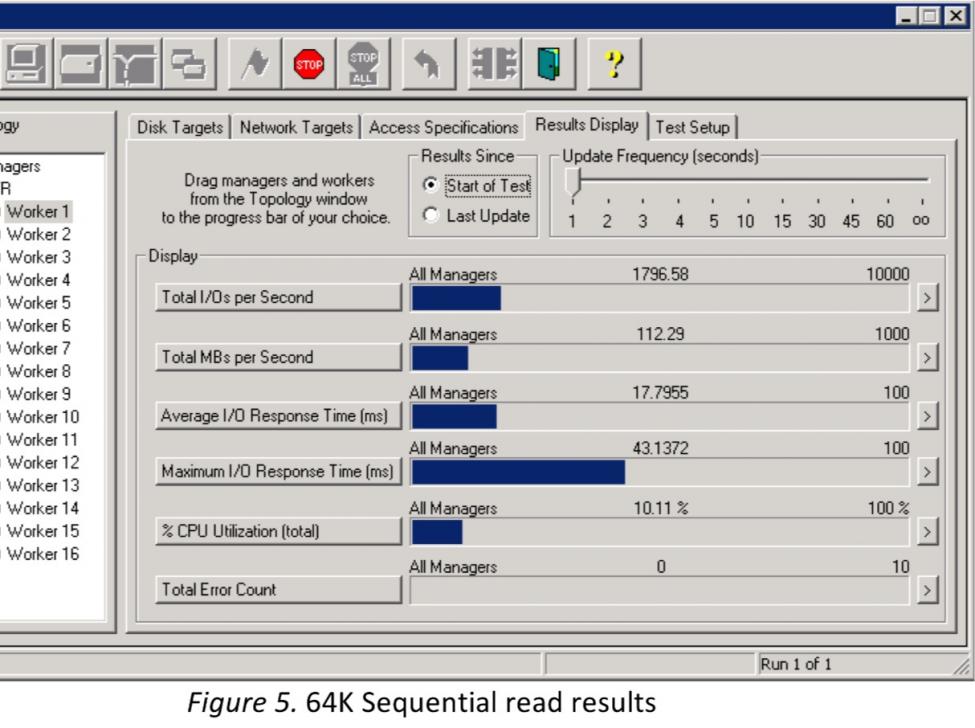
Task: Open options arrow for Total Error Count
Action: tap(927, 590)
